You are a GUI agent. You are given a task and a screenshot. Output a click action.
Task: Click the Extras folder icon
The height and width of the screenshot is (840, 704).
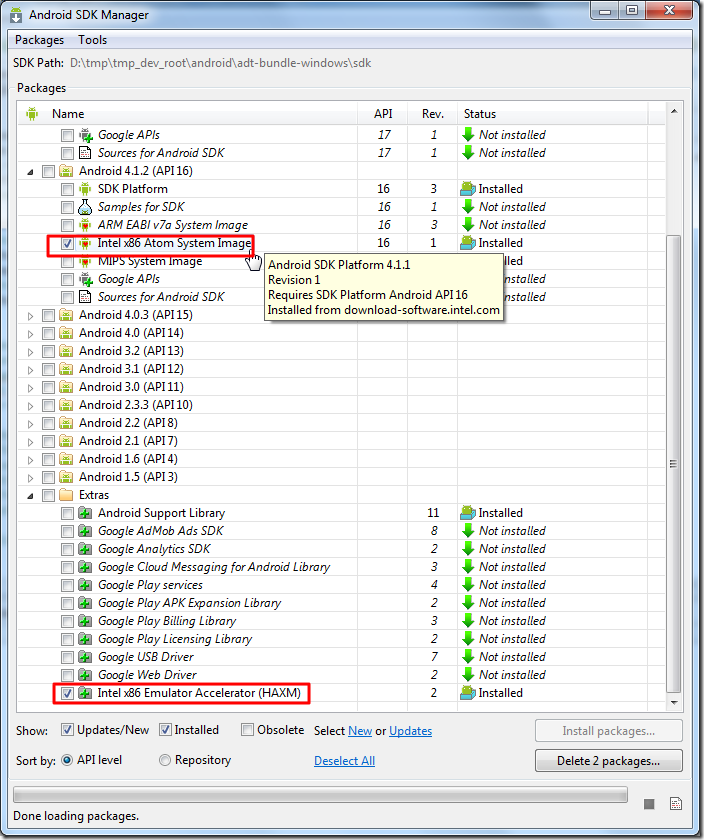pos(66,495)
